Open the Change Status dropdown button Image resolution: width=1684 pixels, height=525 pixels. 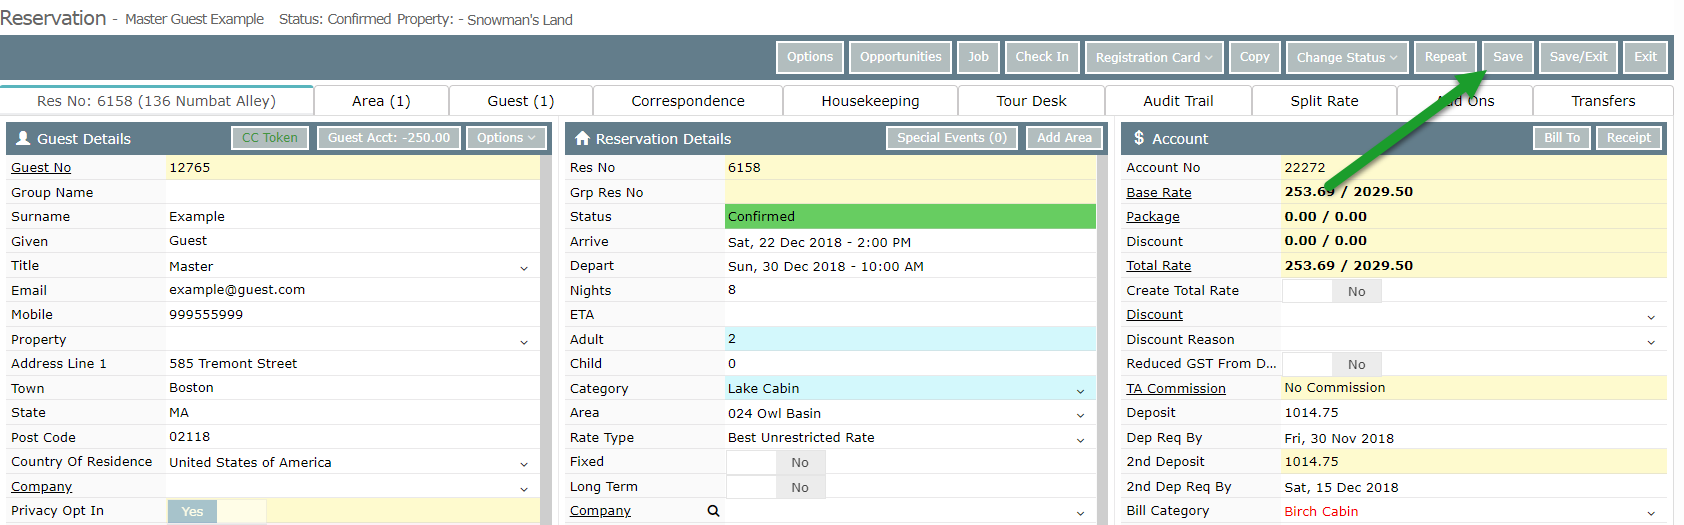[x=1347, y=57]
